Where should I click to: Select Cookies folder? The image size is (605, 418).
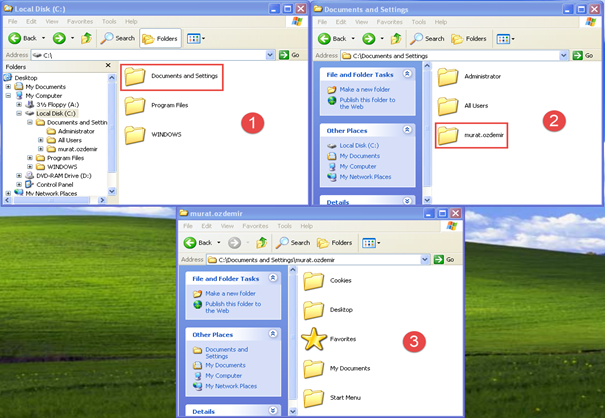tap(328, 281)
